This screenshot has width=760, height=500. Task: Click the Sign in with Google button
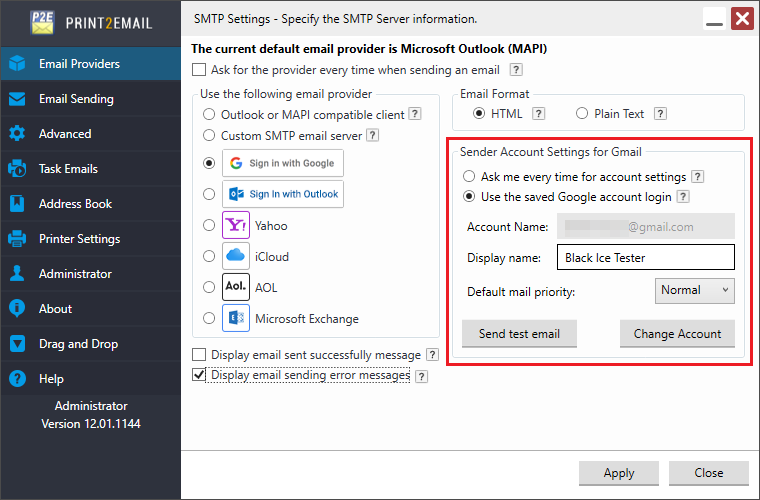283,163
